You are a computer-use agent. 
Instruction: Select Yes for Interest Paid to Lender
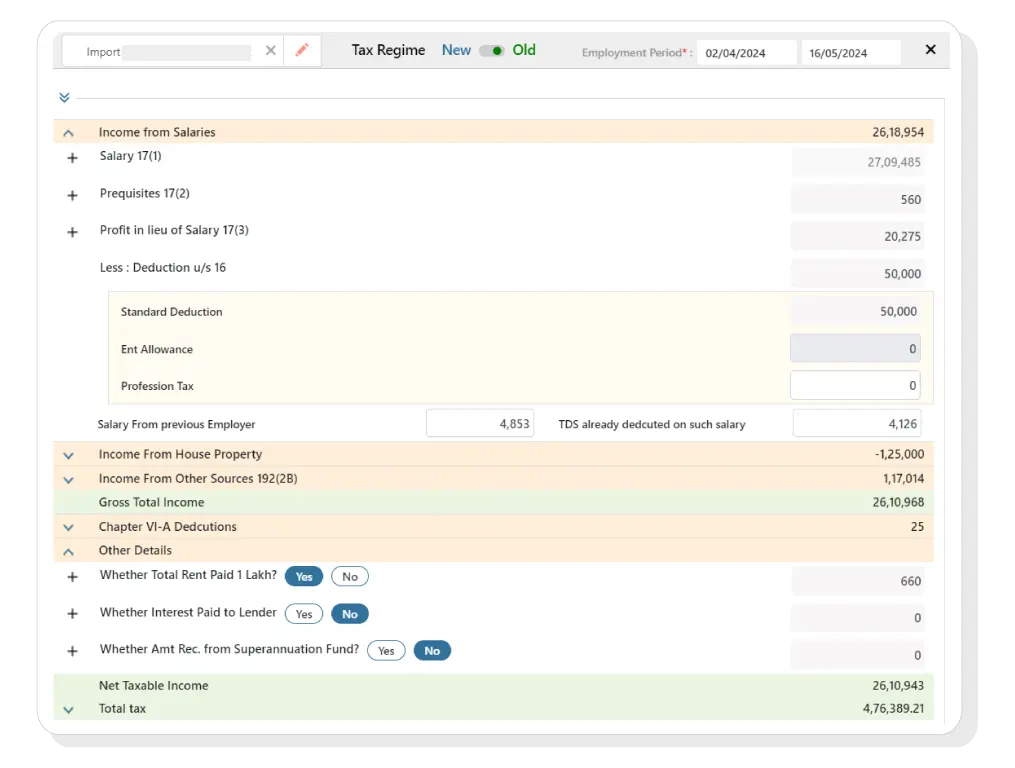pyautogui.click(x=303, y=613)
